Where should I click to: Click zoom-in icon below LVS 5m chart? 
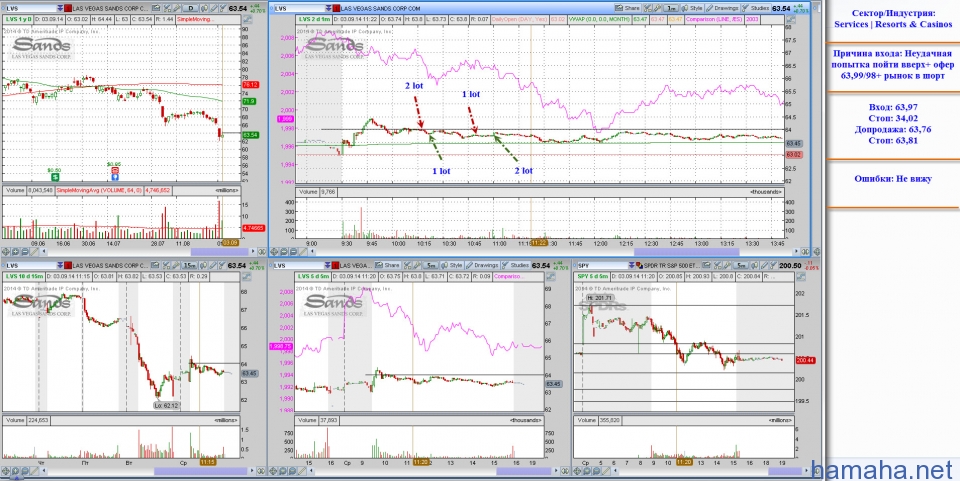click(x=282, y=471)
